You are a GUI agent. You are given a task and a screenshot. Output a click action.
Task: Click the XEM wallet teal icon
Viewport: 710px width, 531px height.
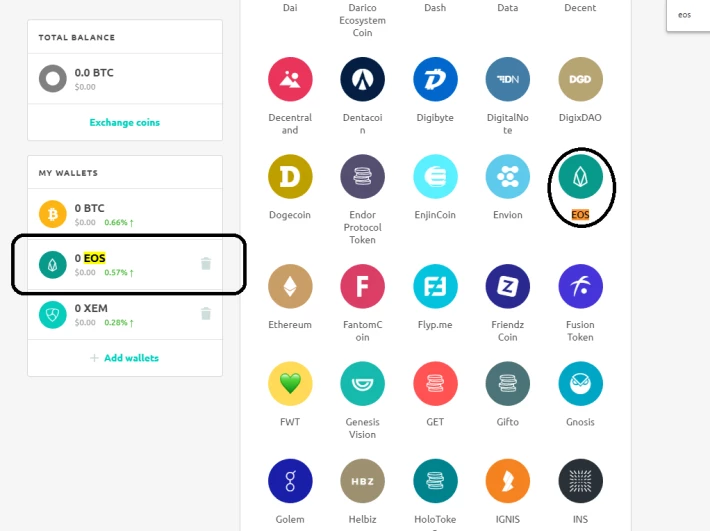(x=53, y=315)
